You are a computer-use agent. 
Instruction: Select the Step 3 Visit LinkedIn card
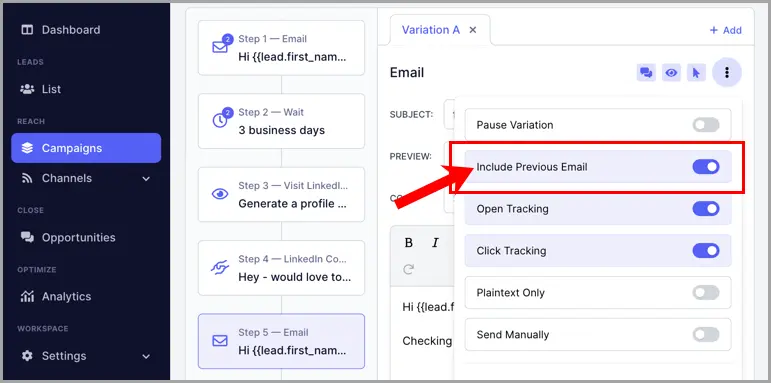[281, 195]
